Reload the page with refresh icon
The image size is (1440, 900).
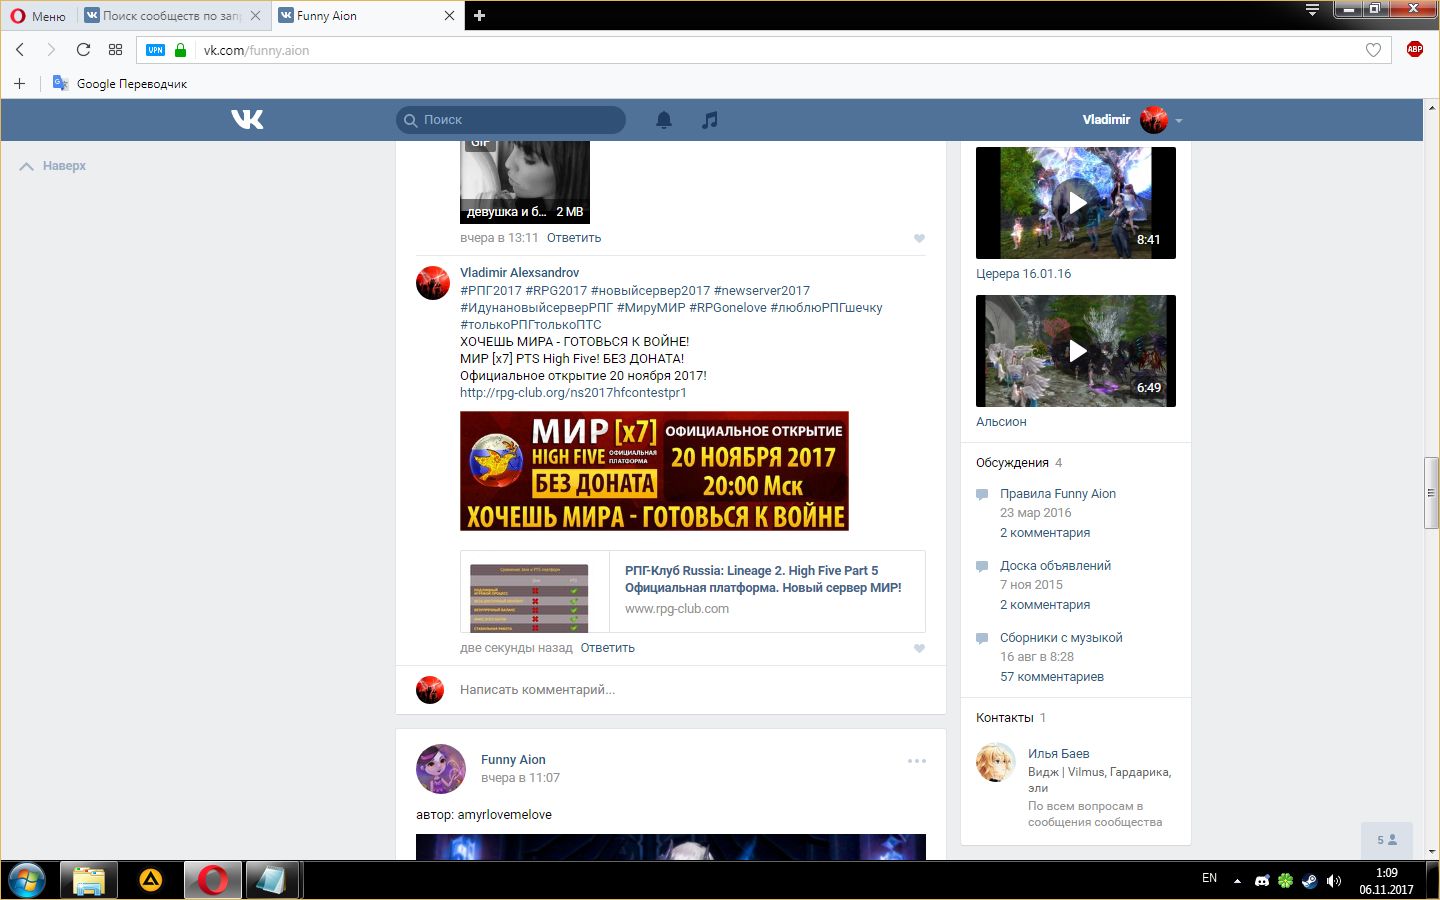pyautogui.click(x=83, y=50)
